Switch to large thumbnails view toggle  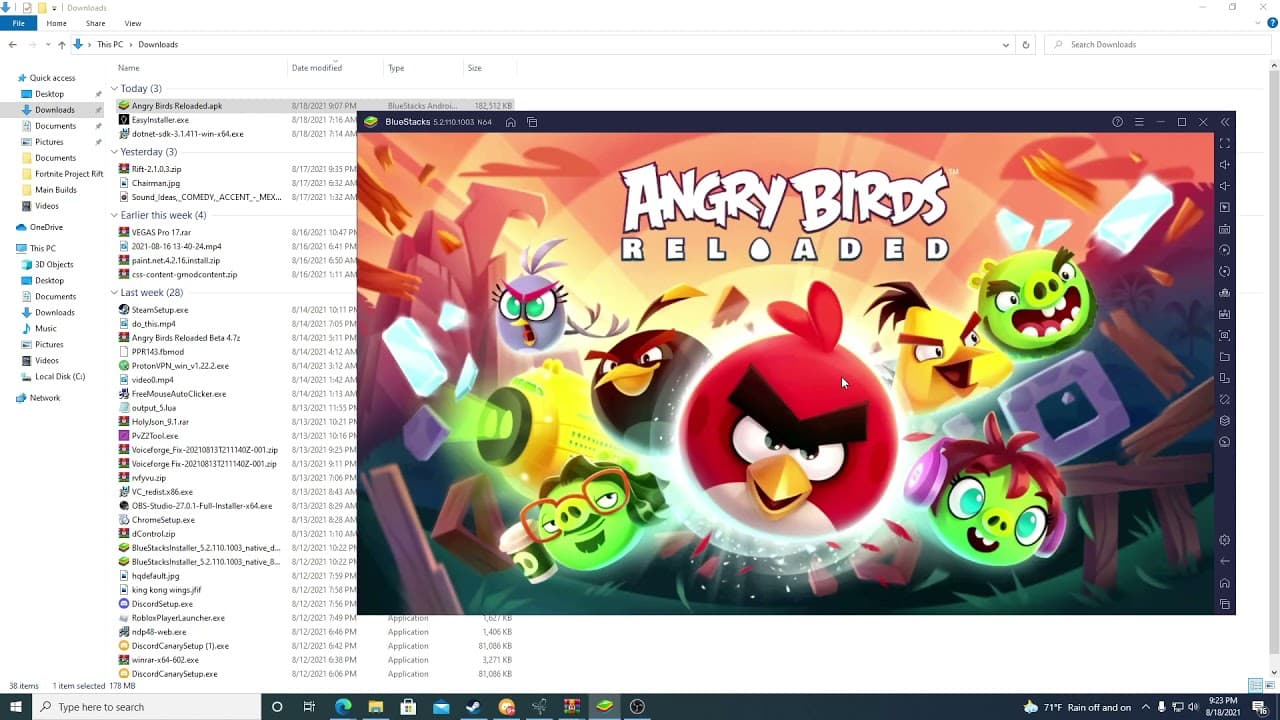[1269, 685]
